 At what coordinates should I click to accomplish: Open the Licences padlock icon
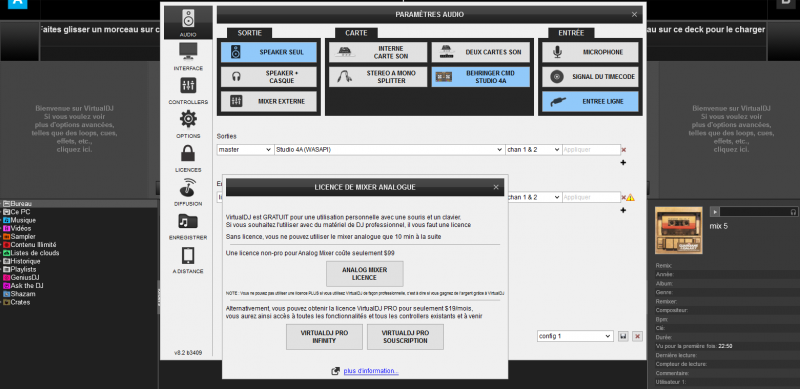pos(188,153)
